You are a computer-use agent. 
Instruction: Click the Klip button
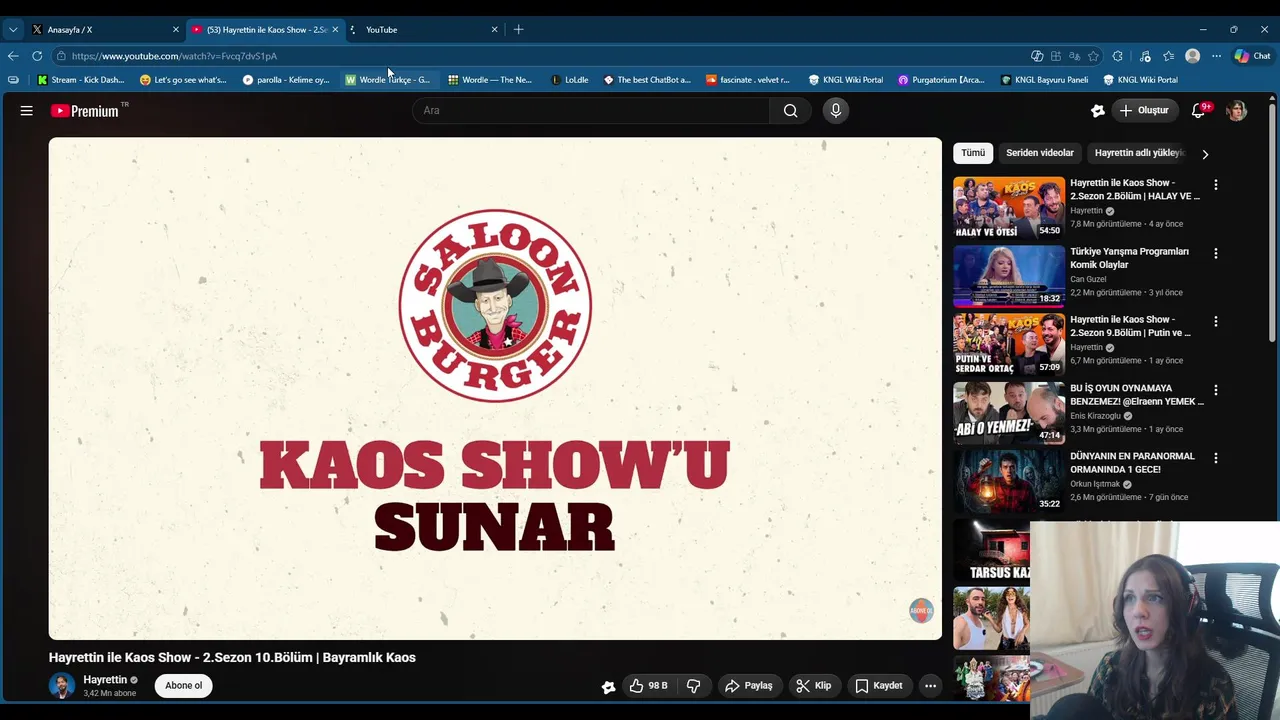[x=813, y=686]
